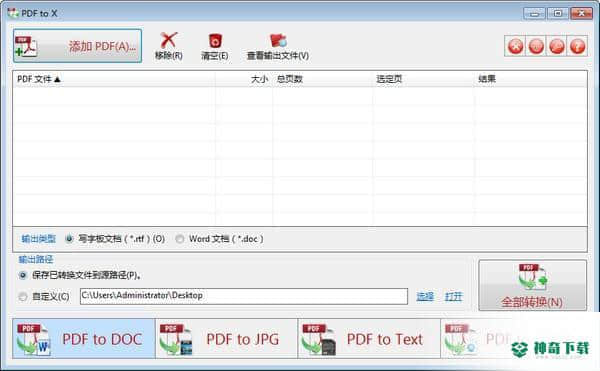This screenshot has width=600, height=371.
Task: Open 查看输出文件(V) folder icon
Action: pyautogui.click(x=278, y=41)
